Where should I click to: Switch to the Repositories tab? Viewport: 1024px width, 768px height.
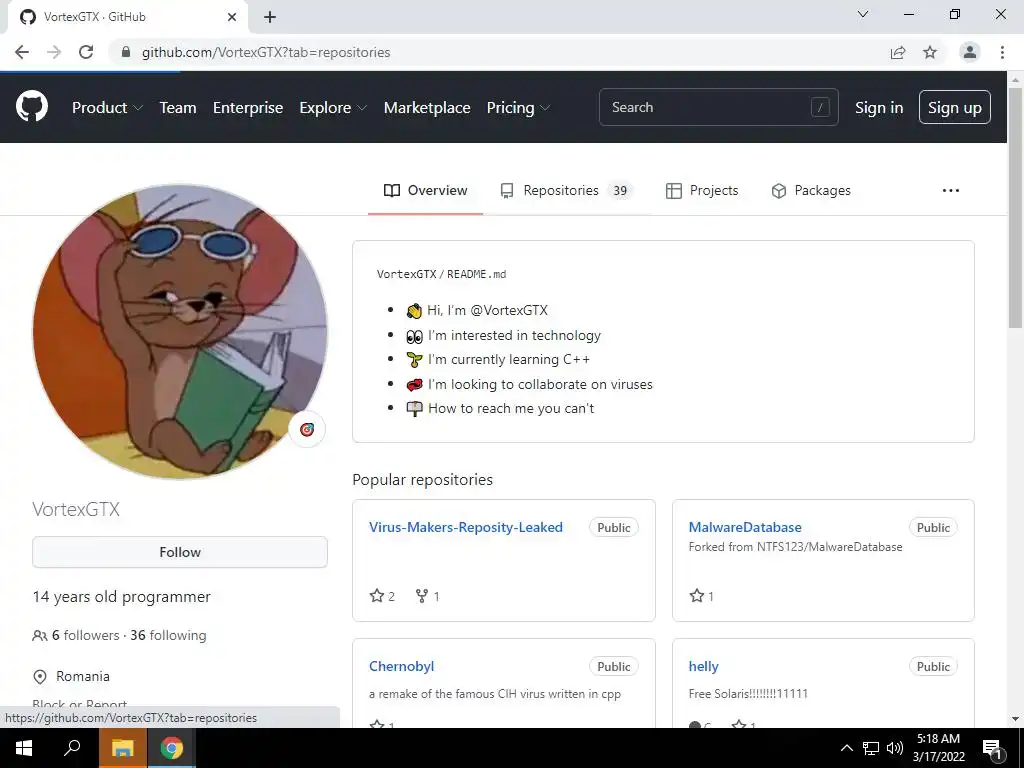567,191
